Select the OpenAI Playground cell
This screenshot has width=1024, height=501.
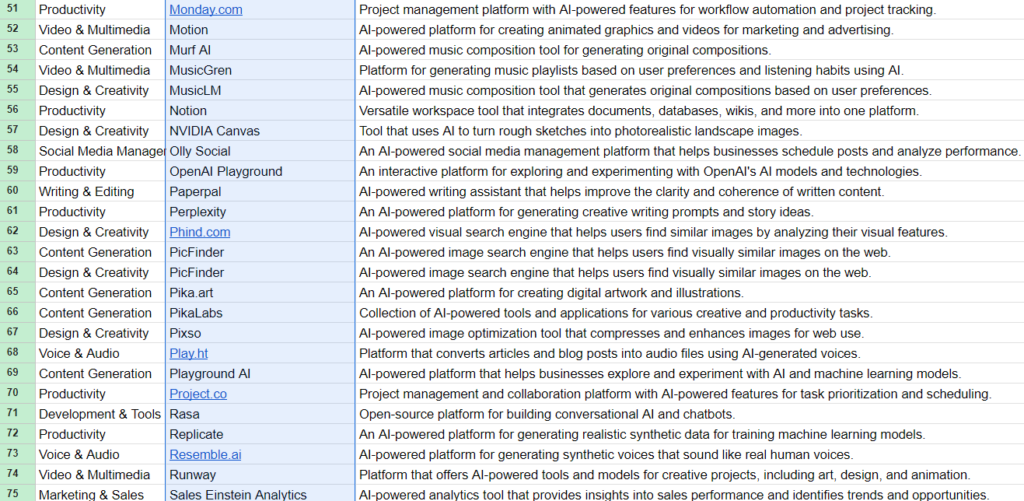coord(261,172)
